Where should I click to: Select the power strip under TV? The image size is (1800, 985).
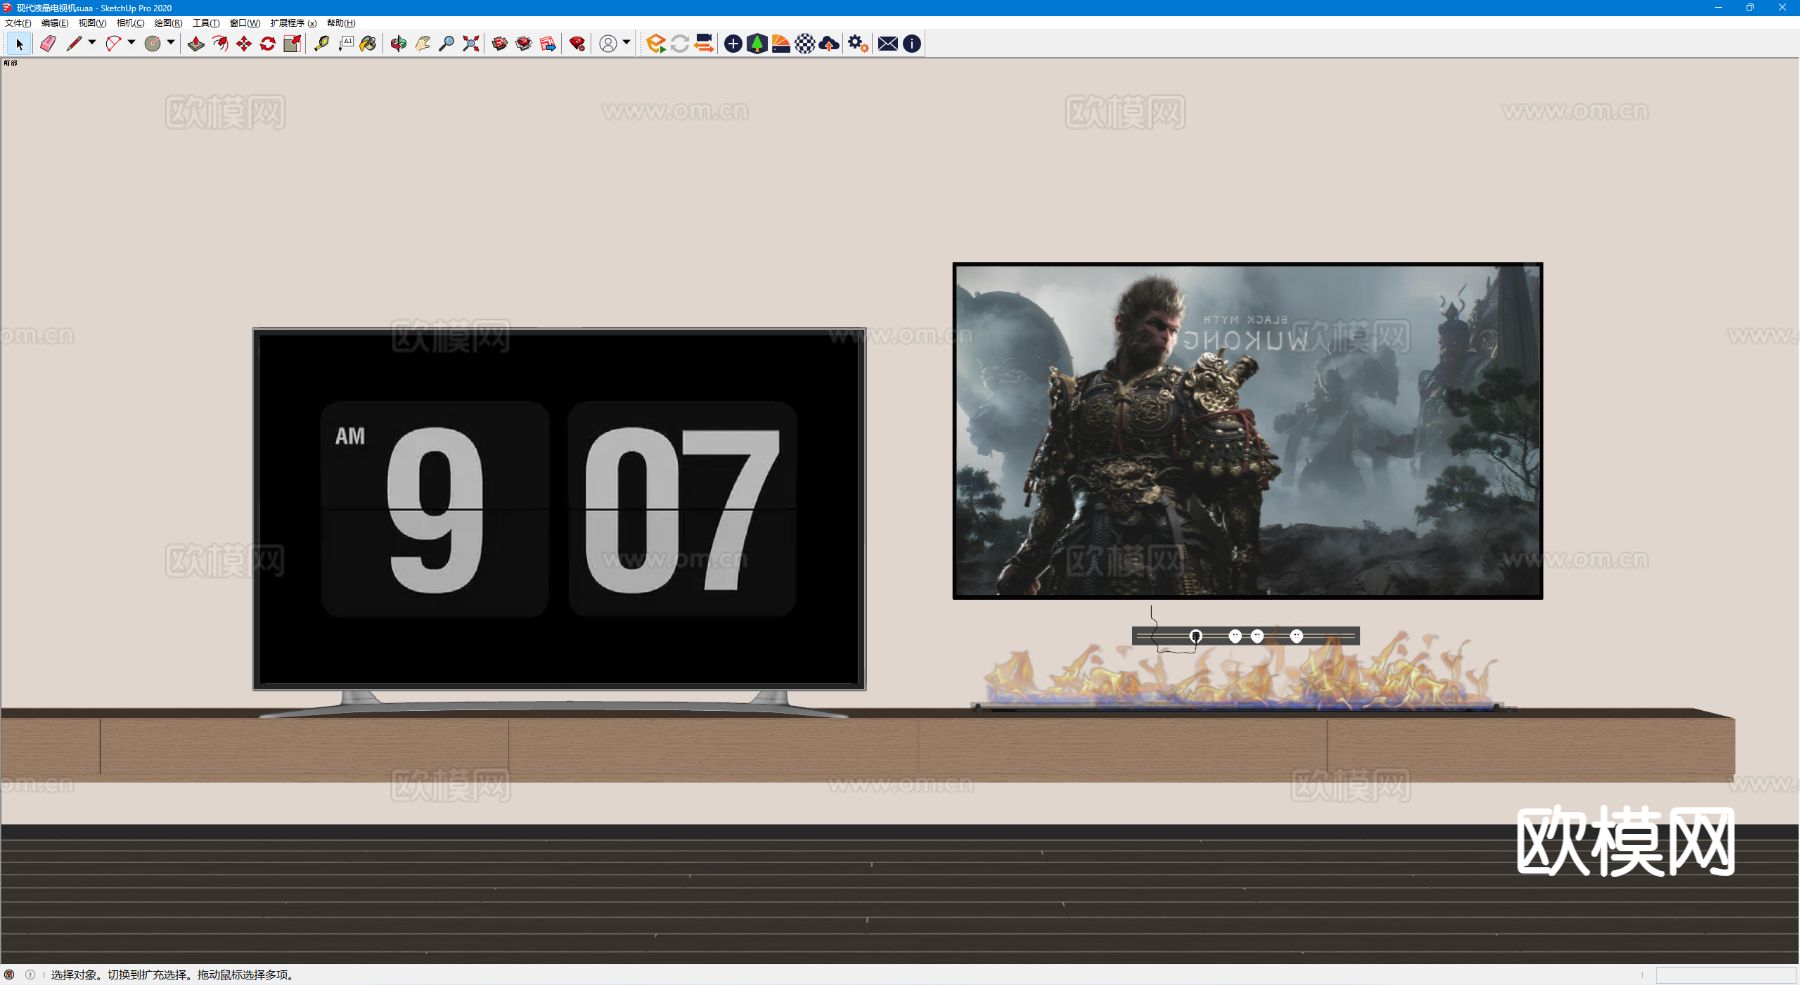point(1245,636)
